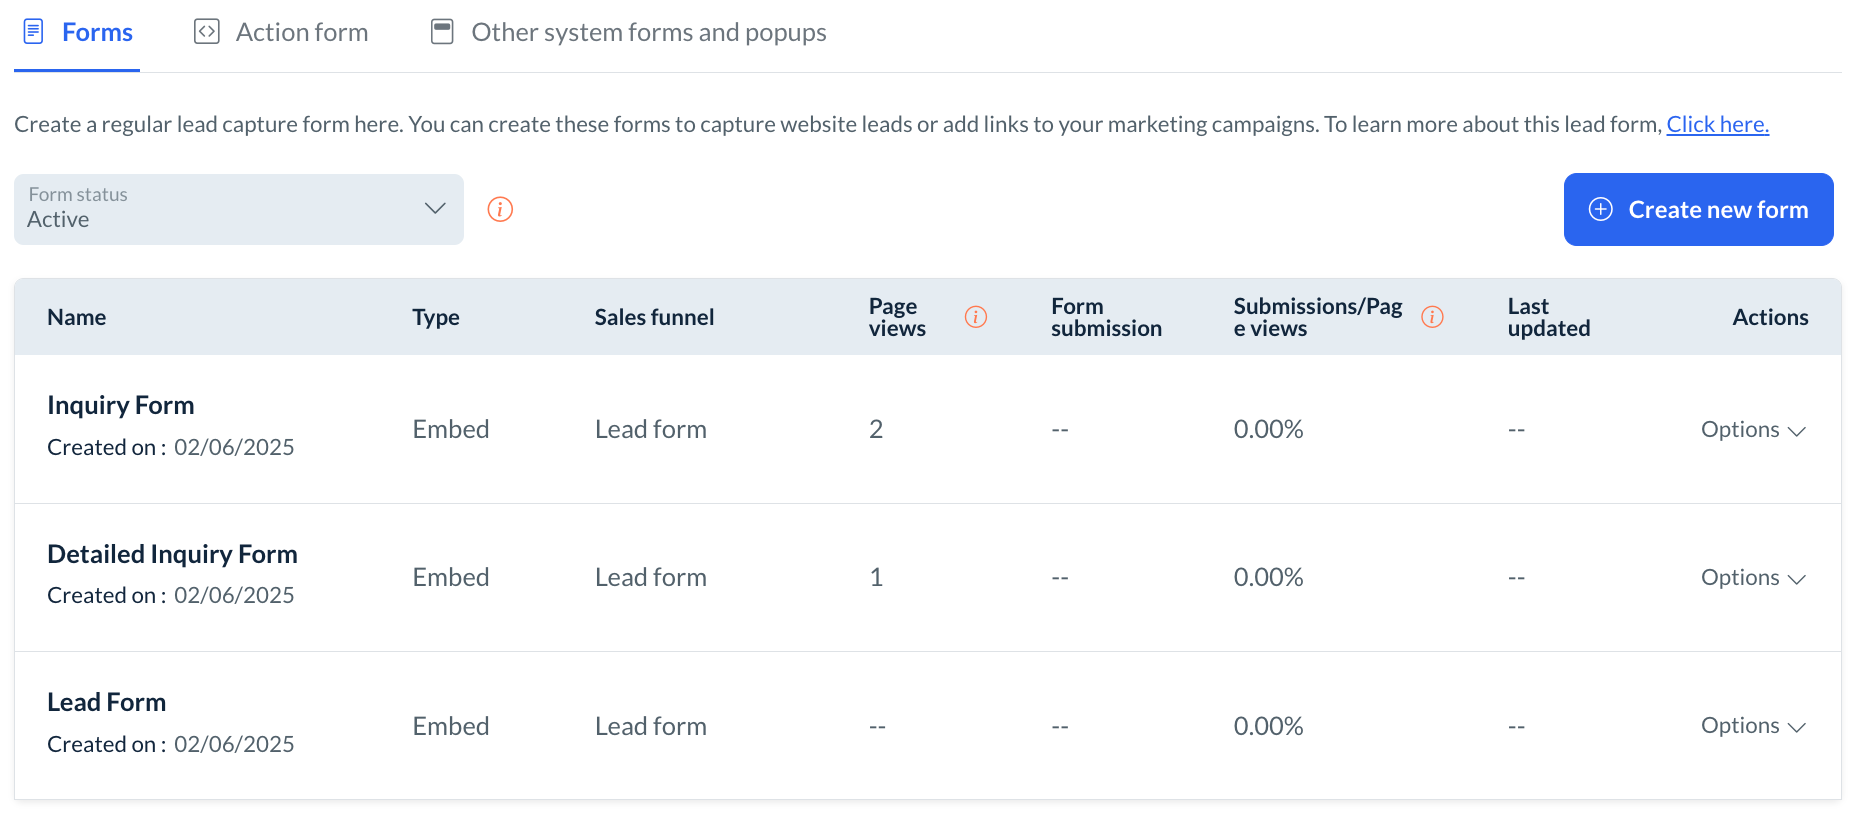The height and width of the screenshot is (816, 1860).
Task: Follow the Click here link
Action: 1717,124
